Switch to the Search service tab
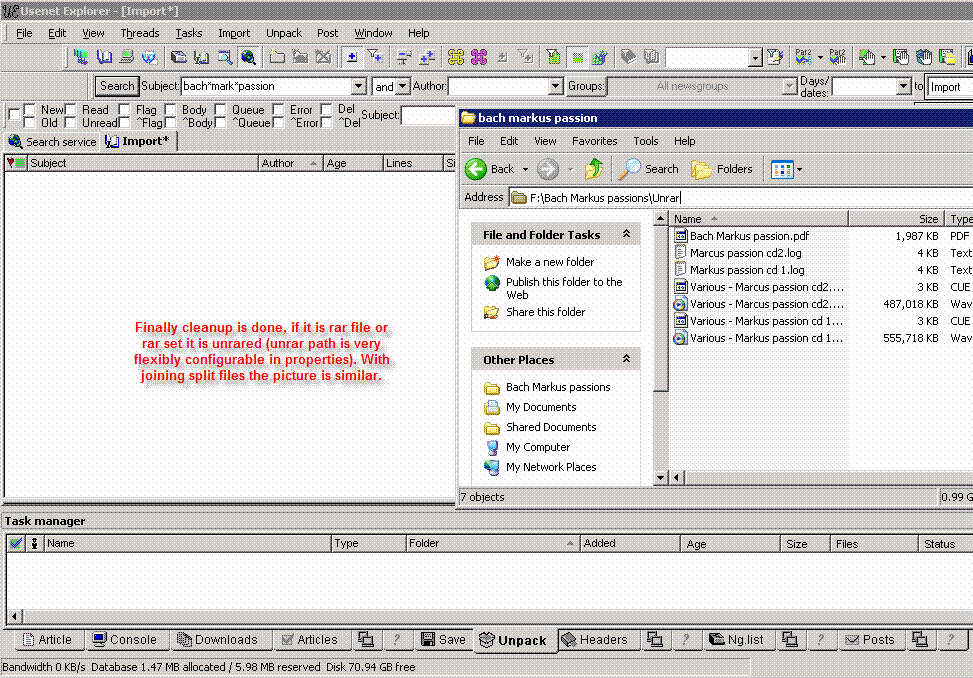Viewport: 973px width, 678px height. pyautogui.click(x=52, y=142)
